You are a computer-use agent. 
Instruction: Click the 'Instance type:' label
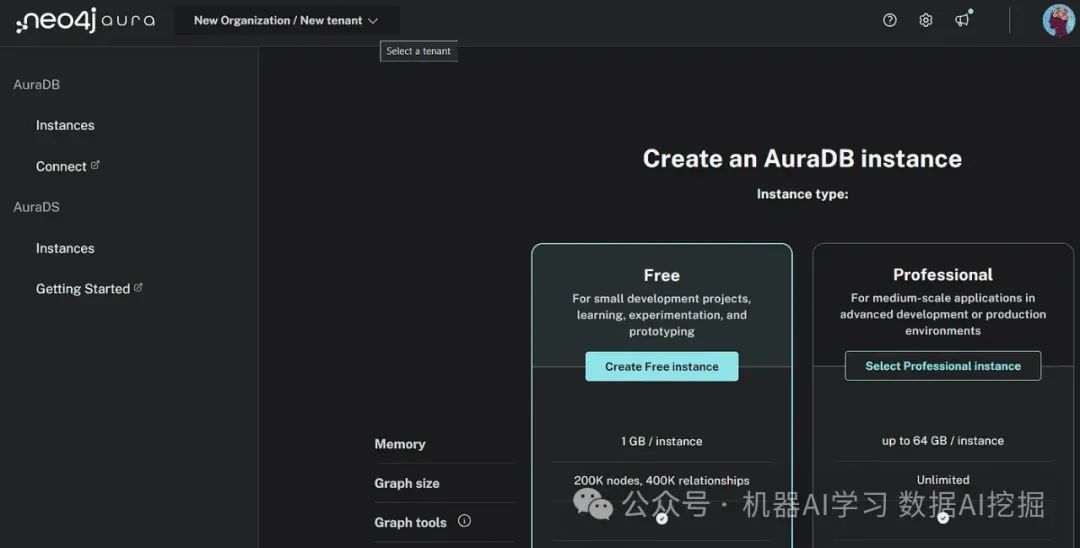coord(802,194)
